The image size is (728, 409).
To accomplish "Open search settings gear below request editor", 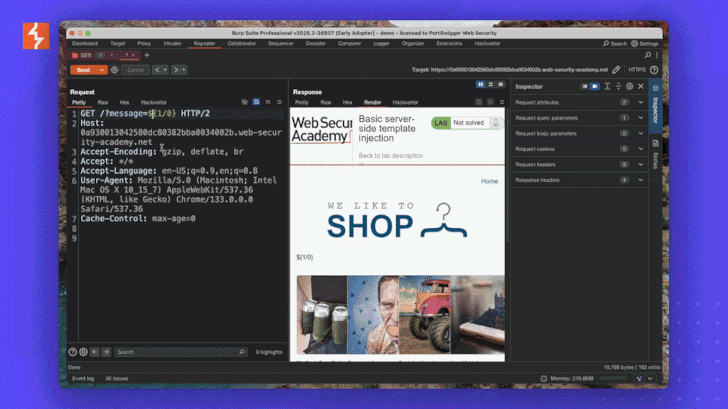I will 83,352.
